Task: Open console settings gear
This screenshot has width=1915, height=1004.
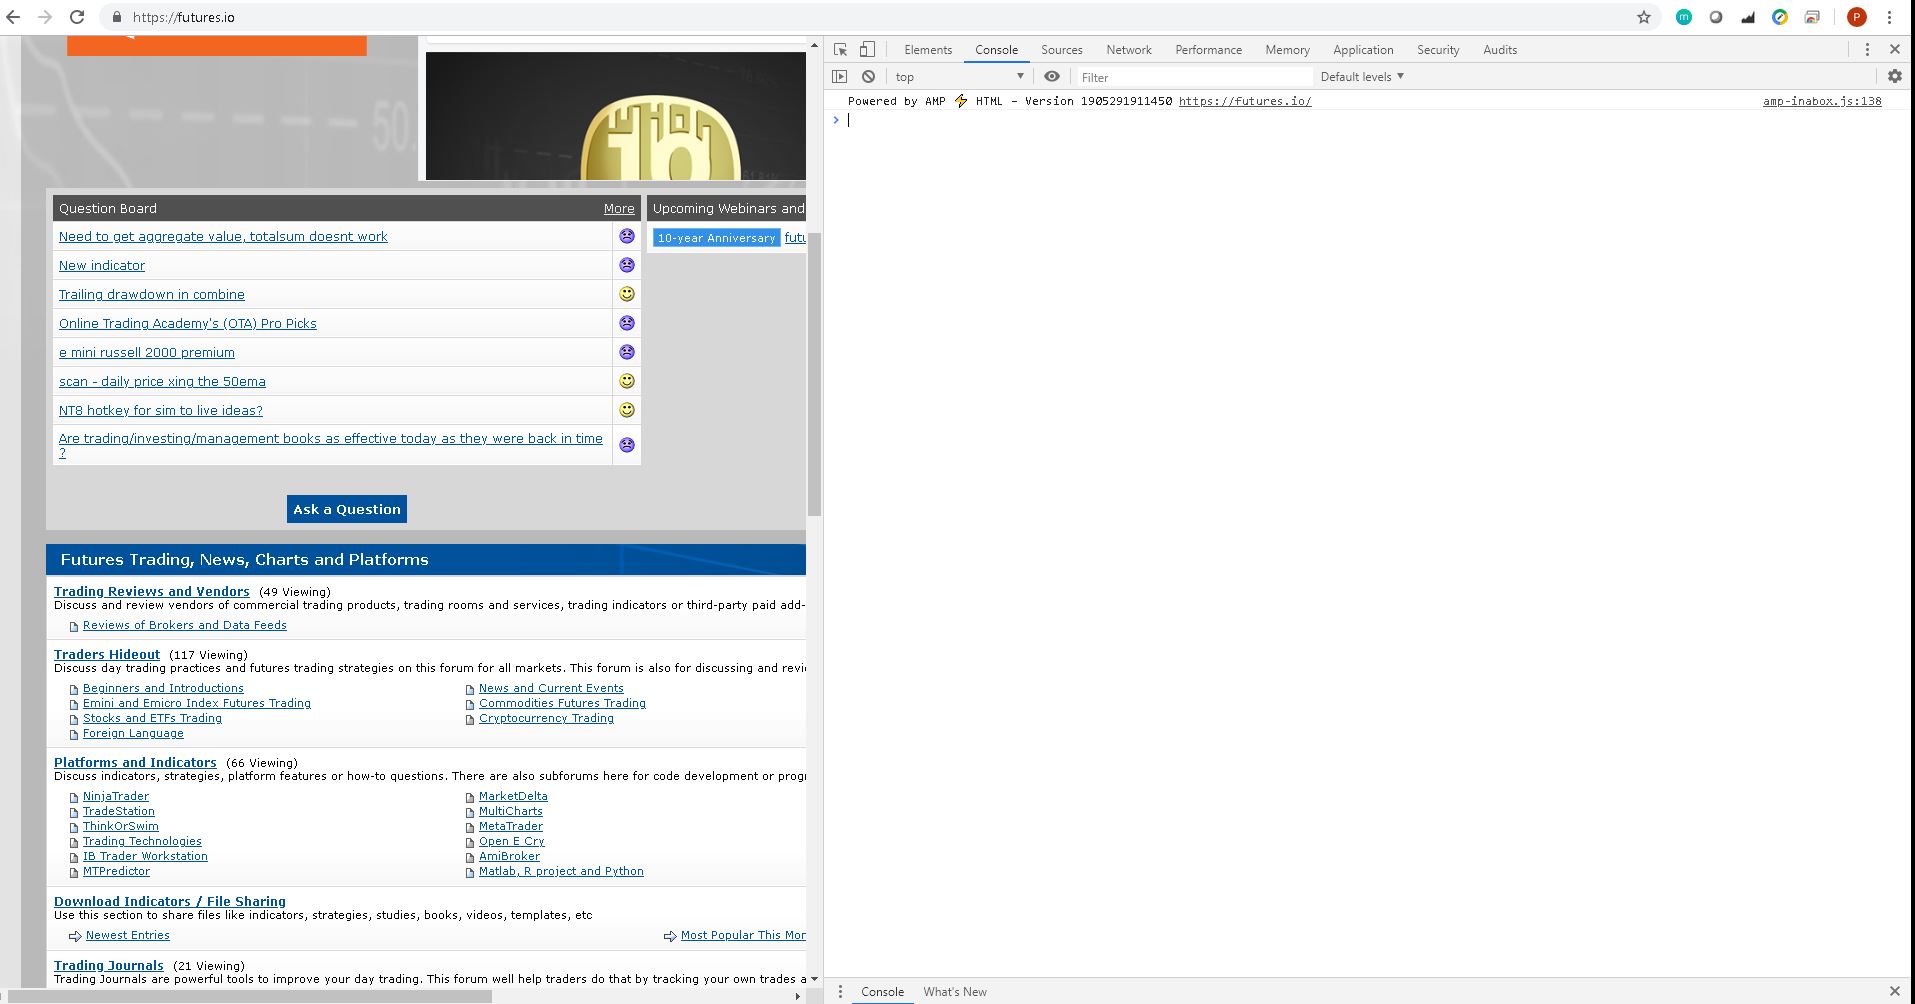Action: (1895, 77)
